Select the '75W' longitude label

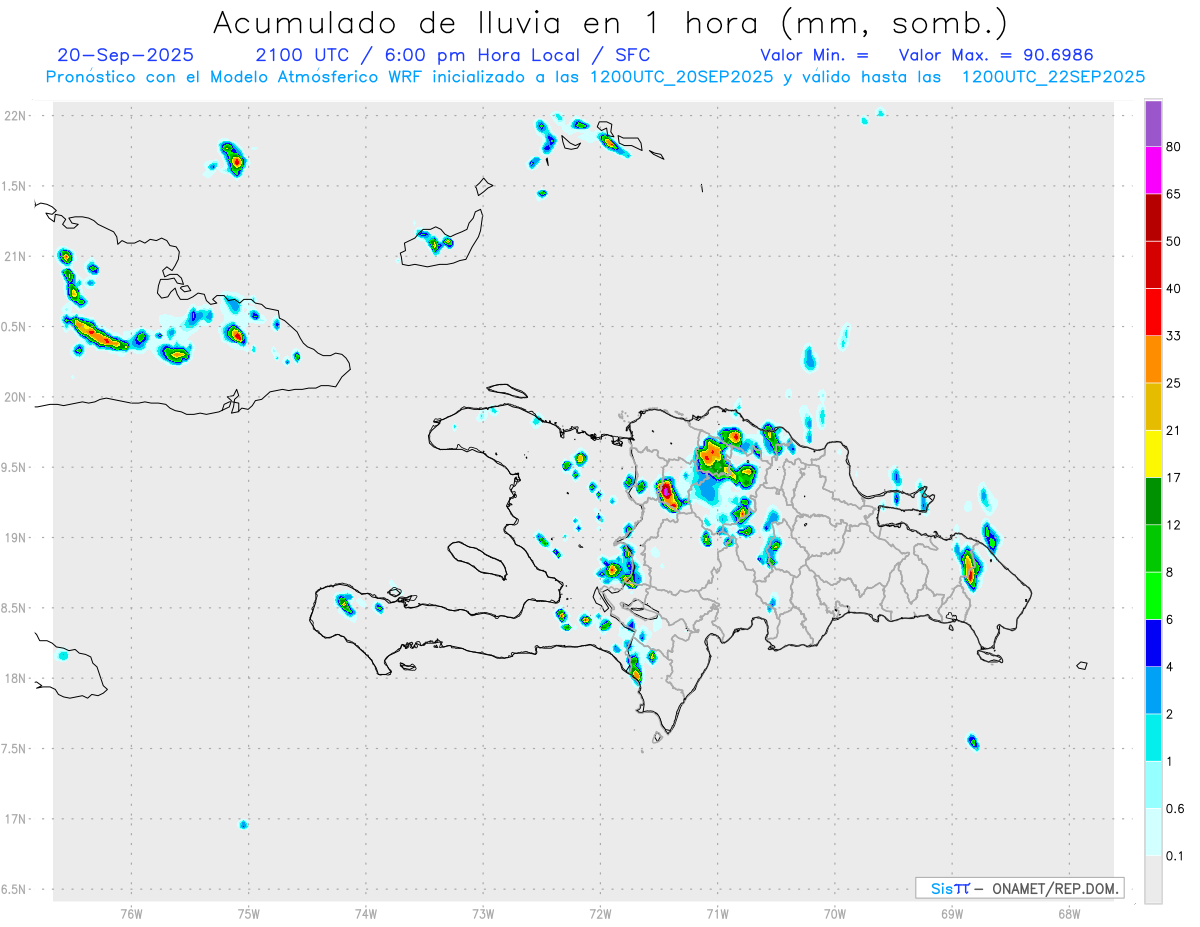(249, 913)
